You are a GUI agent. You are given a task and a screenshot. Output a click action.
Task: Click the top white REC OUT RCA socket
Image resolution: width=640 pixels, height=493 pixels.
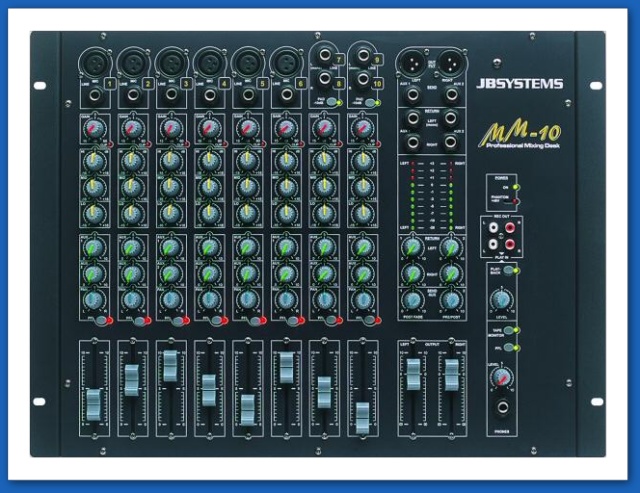tap(493, 227)
